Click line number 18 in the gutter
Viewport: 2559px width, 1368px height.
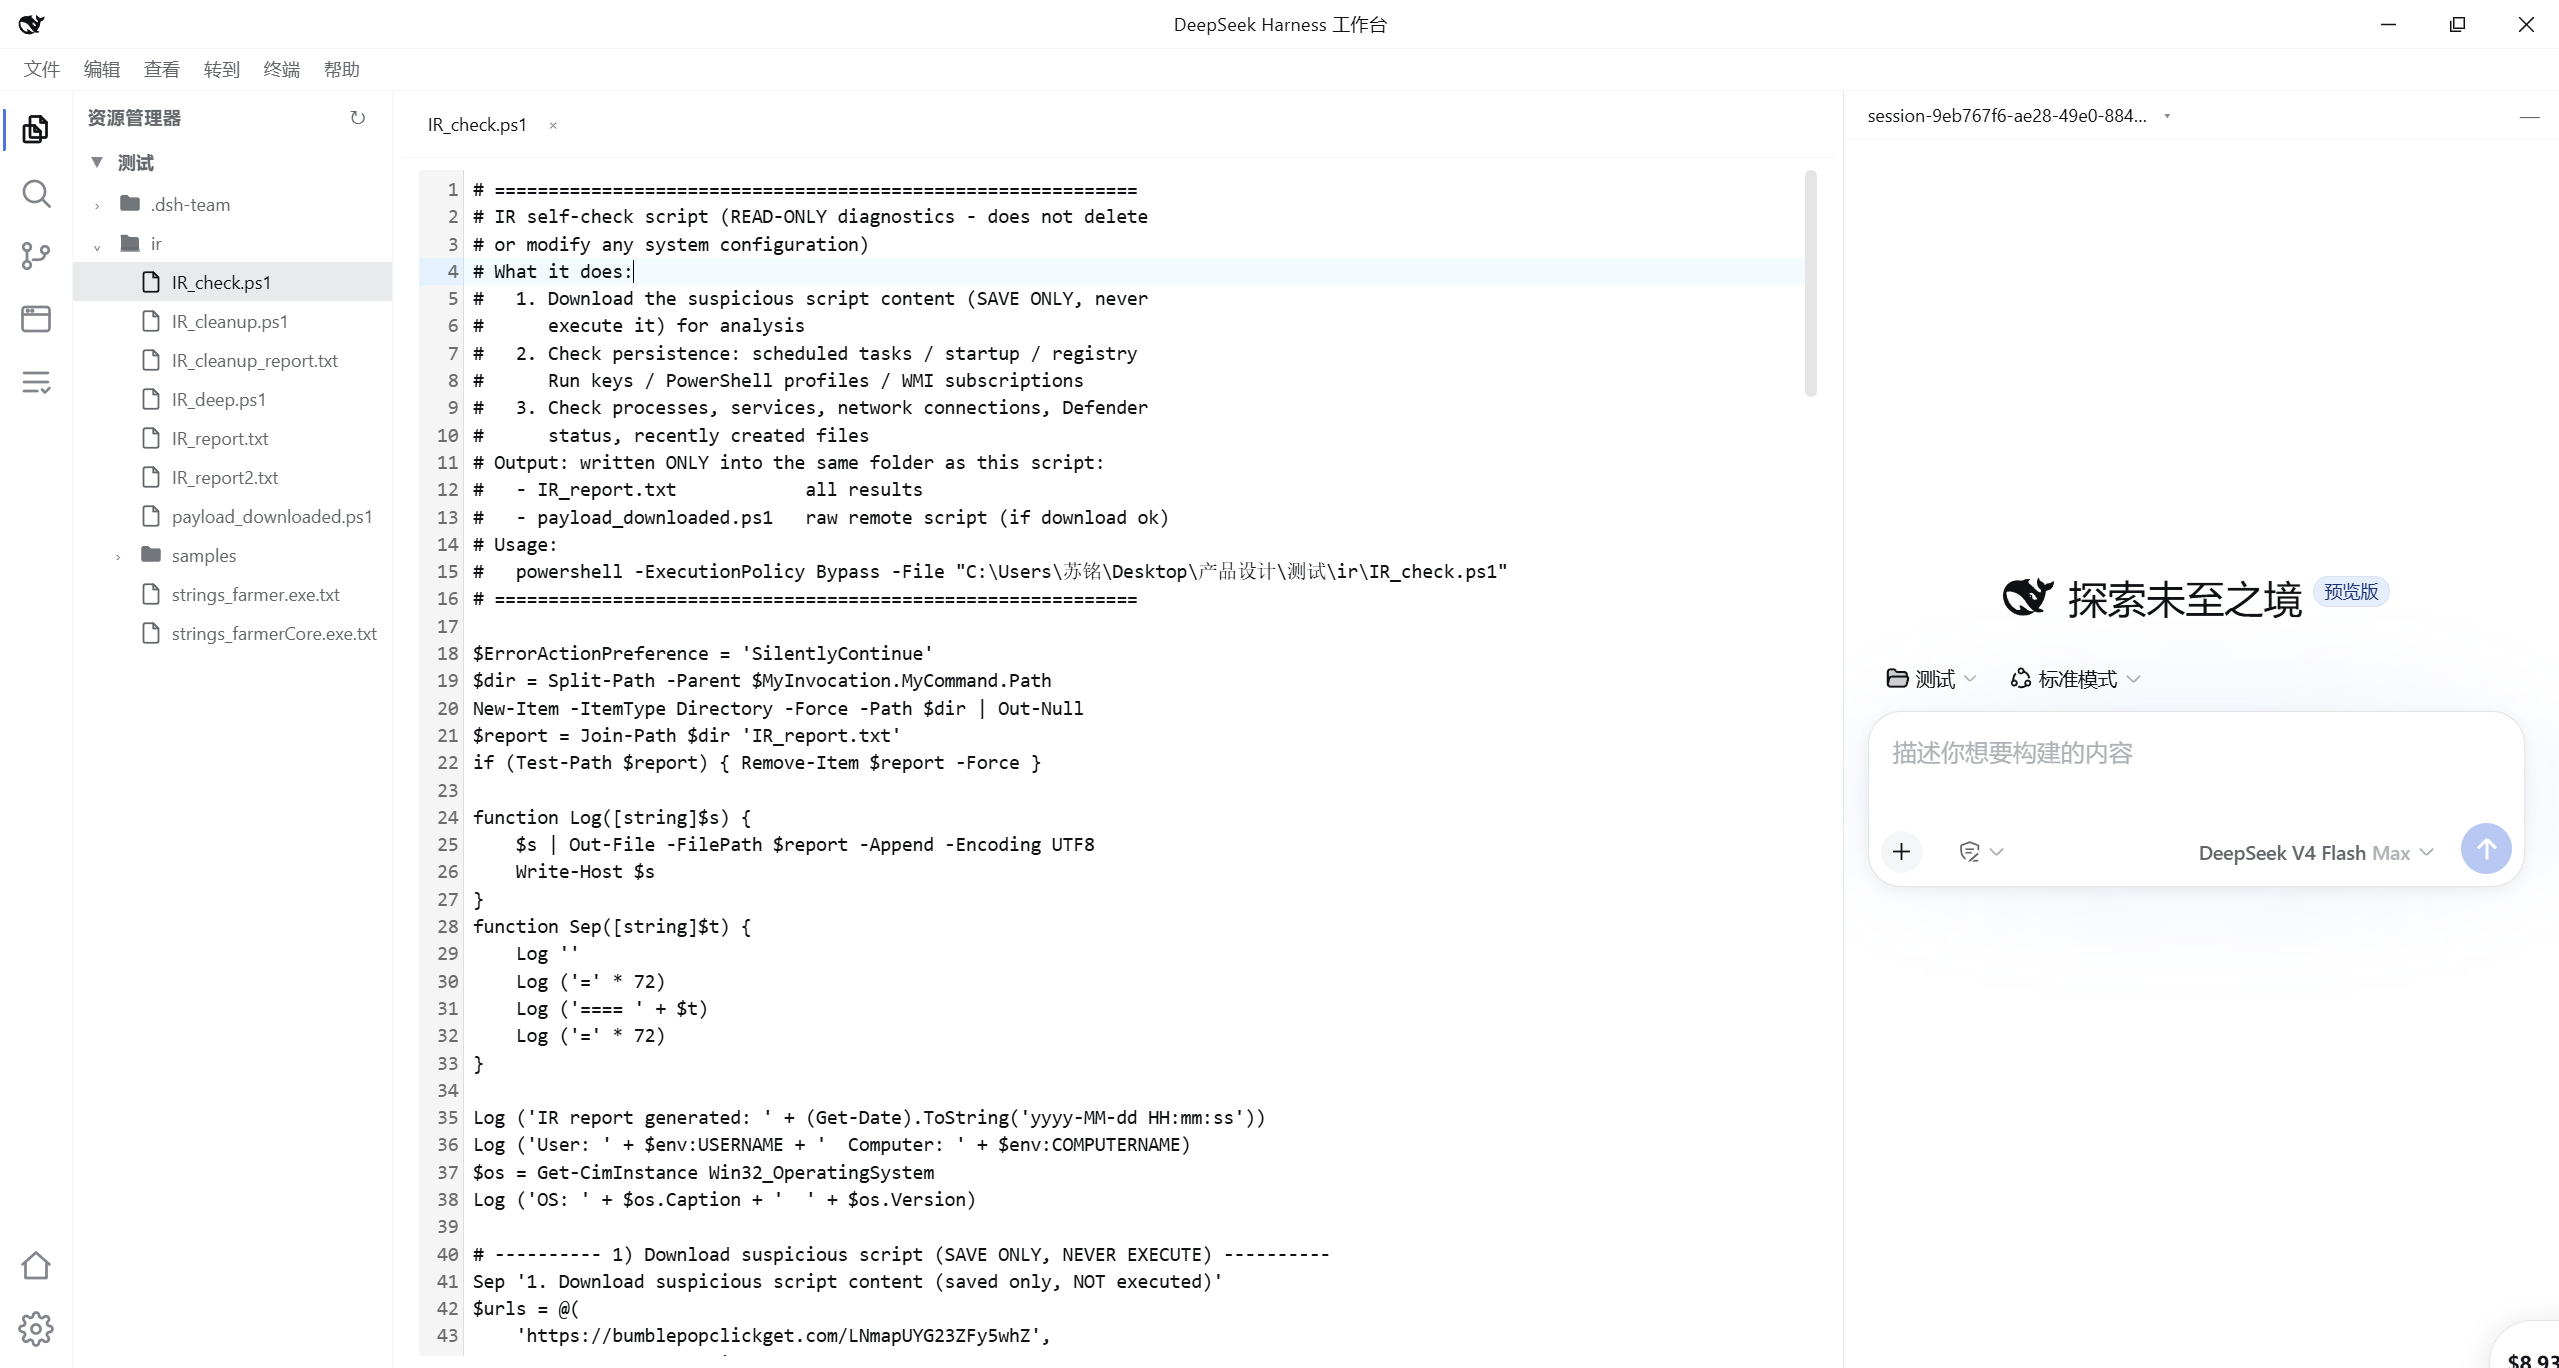click(447, 653)
